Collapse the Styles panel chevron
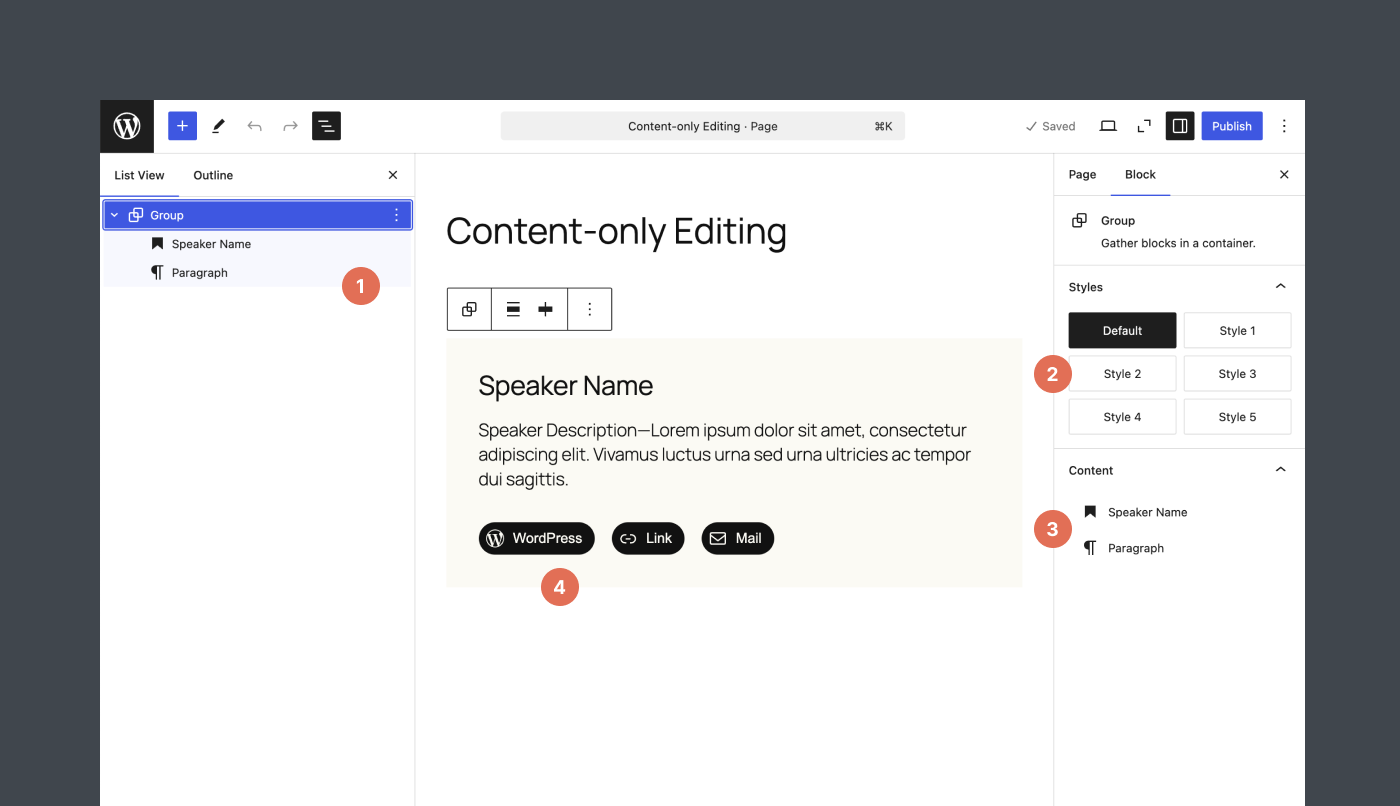Viewport: 1400px width, 806px height. pos(1280,286)
